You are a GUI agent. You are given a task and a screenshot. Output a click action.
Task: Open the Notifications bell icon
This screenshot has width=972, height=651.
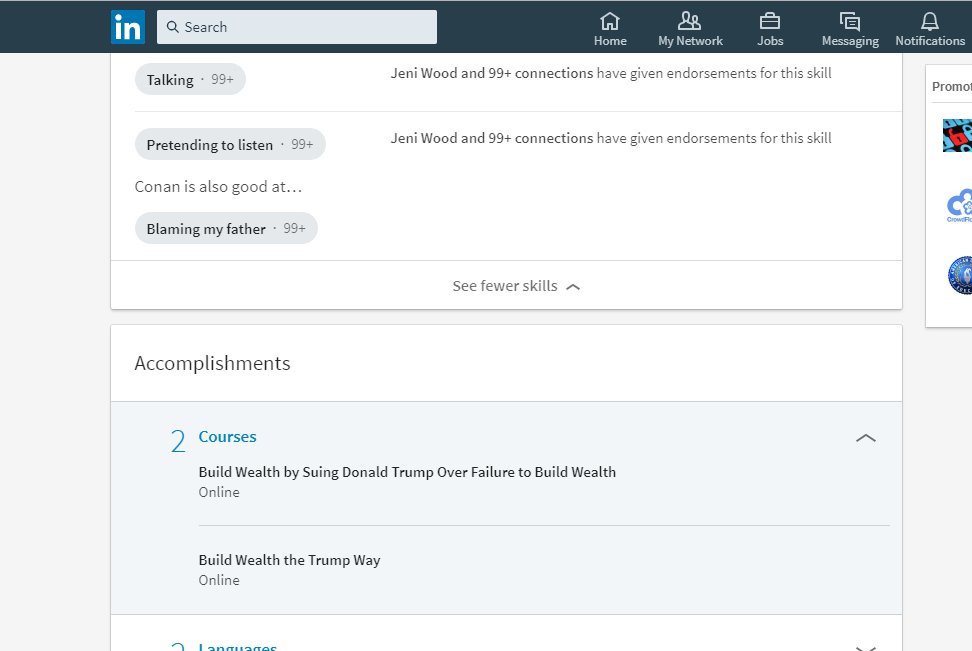point(929,22)
